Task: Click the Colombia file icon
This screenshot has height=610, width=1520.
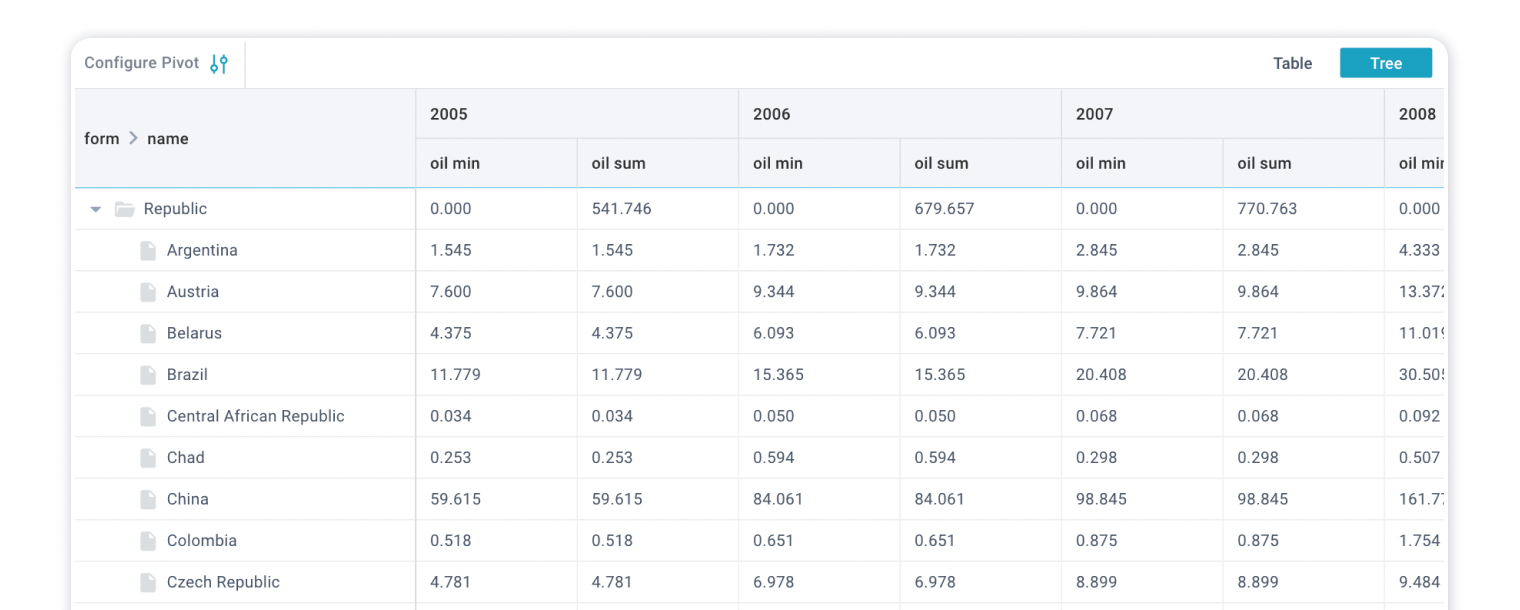Action: (x=148, y=541)
